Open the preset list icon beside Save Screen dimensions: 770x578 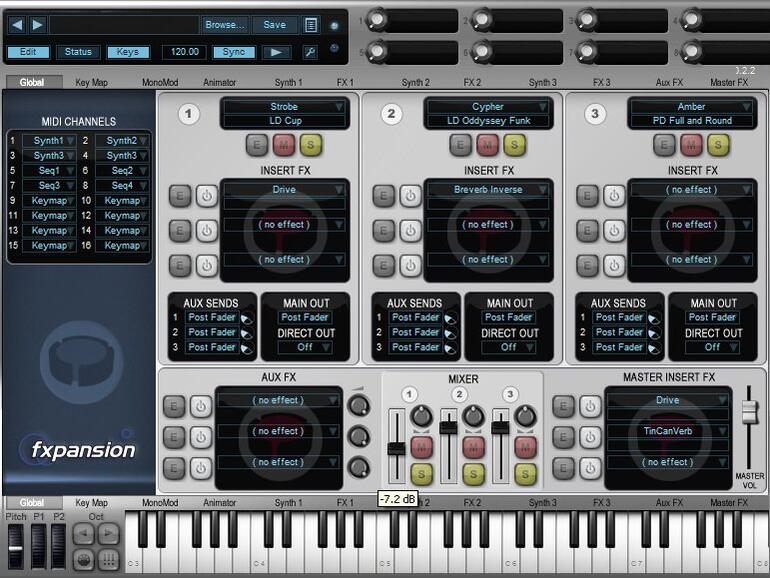tap(311, 25)
